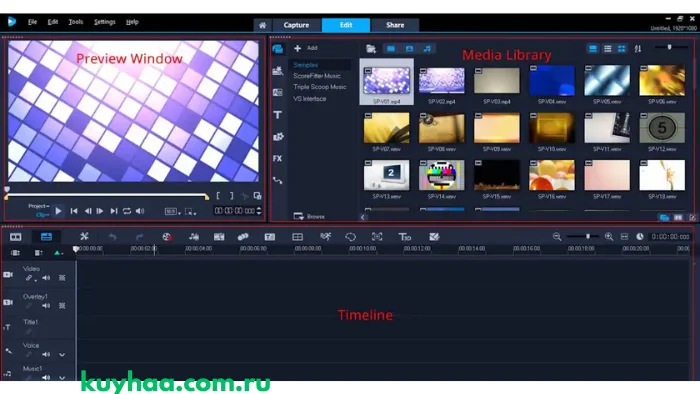Toggle showing audio files in the library
Image resolution: width=700 pixels, height=394 pixels.
(427, 49)
